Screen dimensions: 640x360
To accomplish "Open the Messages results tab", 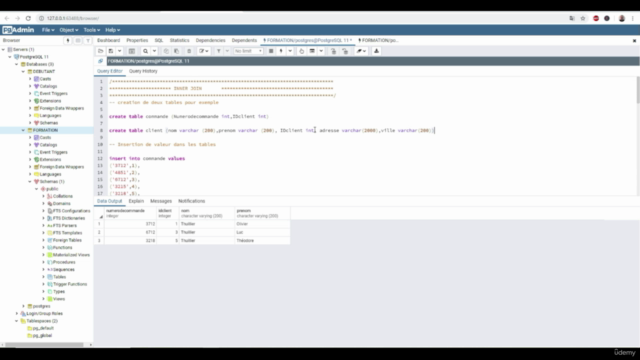I will point(161,201).
